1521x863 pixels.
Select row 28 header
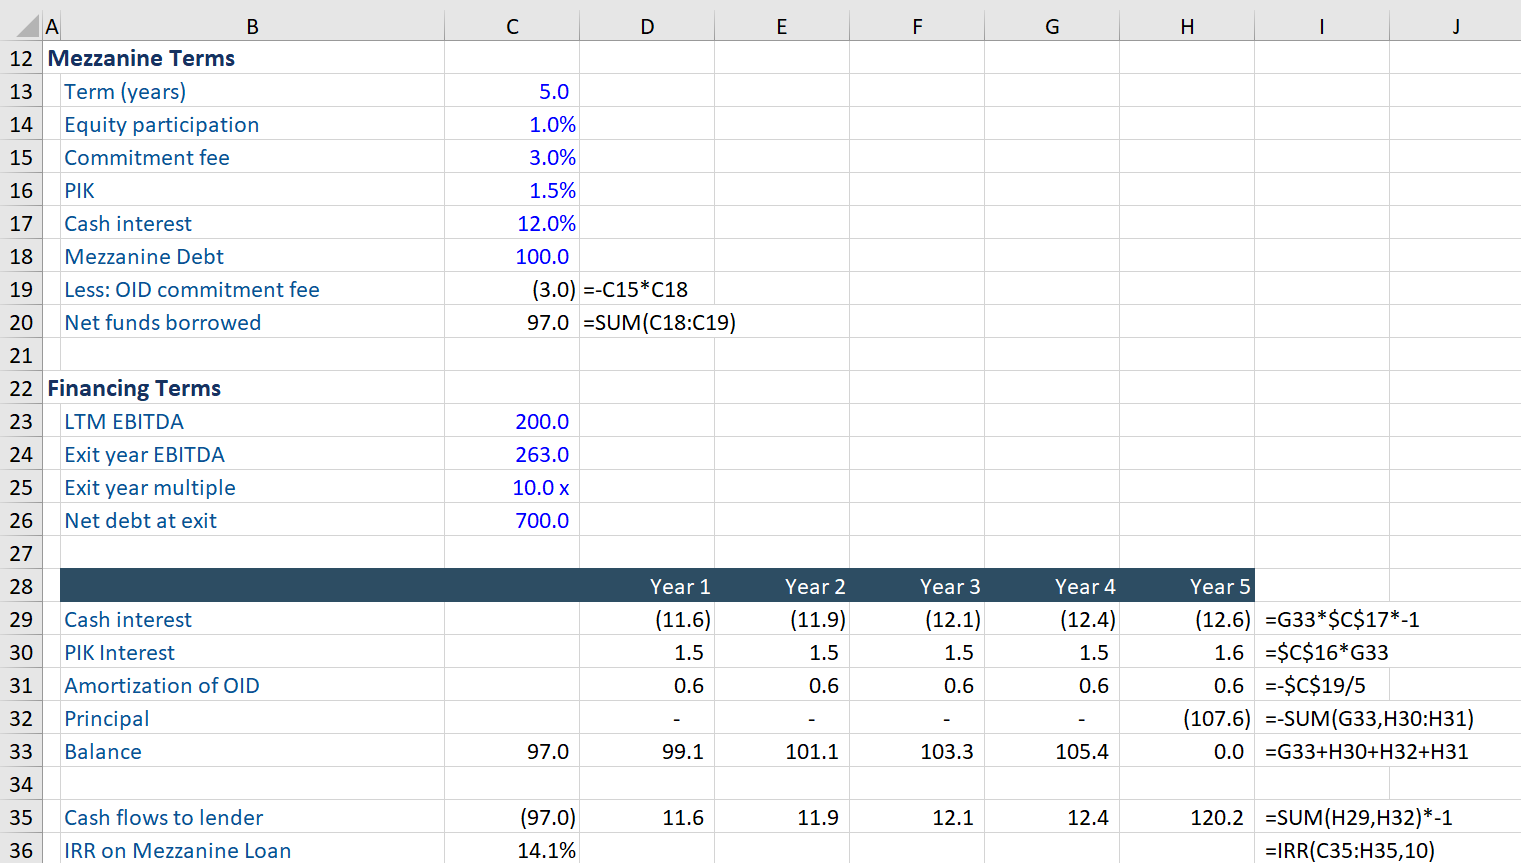click(21, 587)
